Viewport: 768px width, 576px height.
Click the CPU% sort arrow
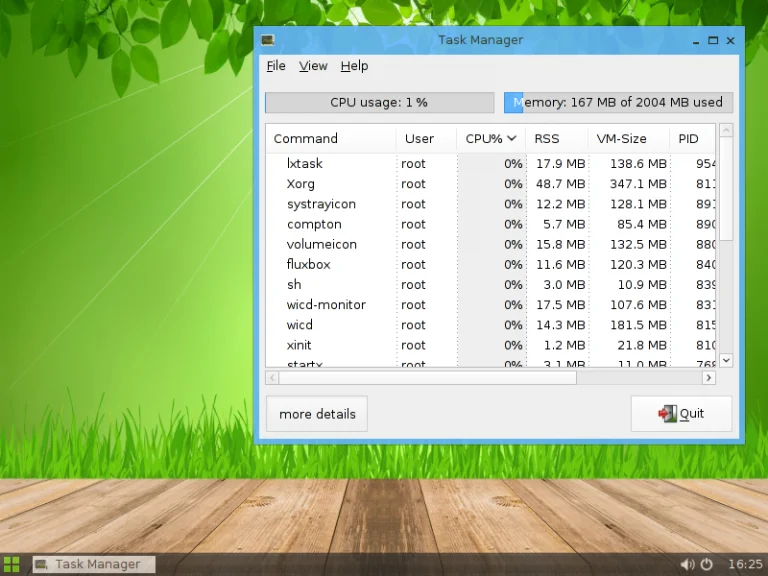point(512,139)
